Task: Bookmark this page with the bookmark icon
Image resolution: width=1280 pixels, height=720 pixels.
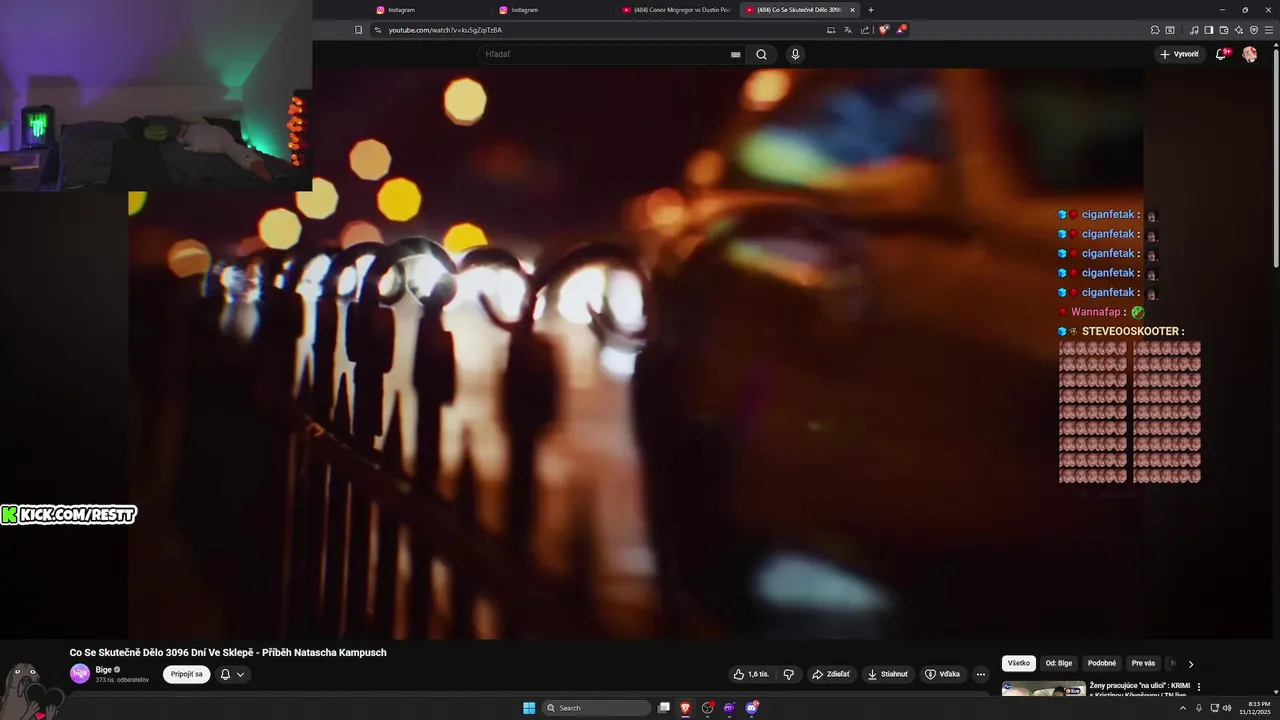Action: pyautogui.click(x=358, y=30)
